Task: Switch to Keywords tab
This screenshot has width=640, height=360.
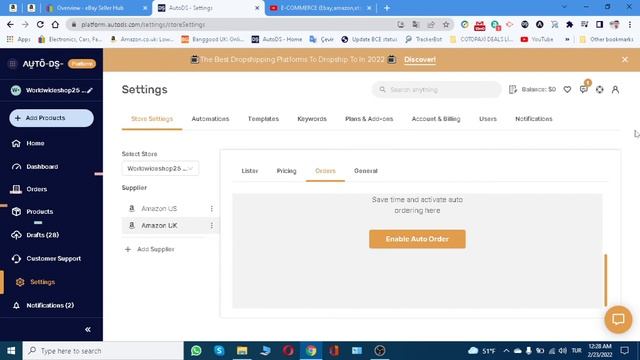Action: pos(312,119)
